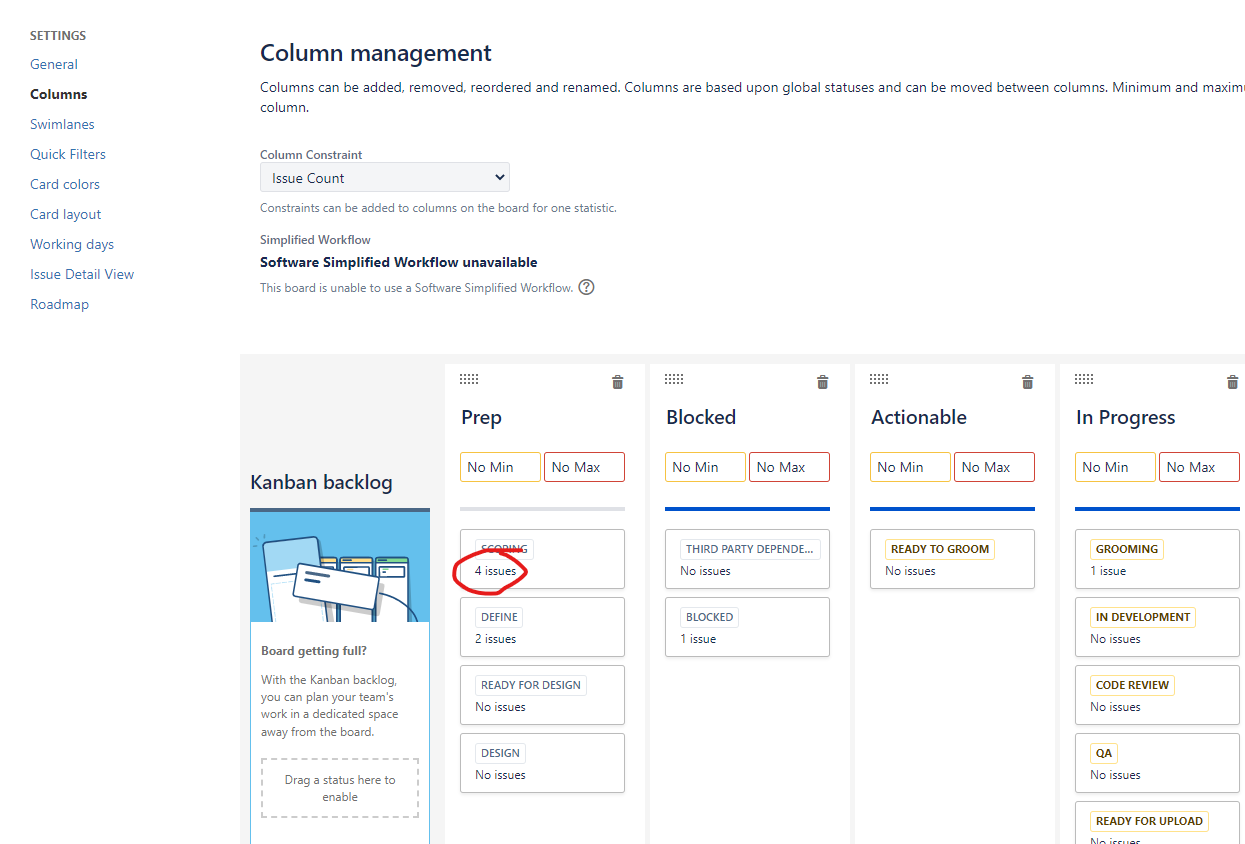The image size is (1245, 844).
Task: Open the Column Constraint Issue Count dropdown
Action: pos(385,178)
